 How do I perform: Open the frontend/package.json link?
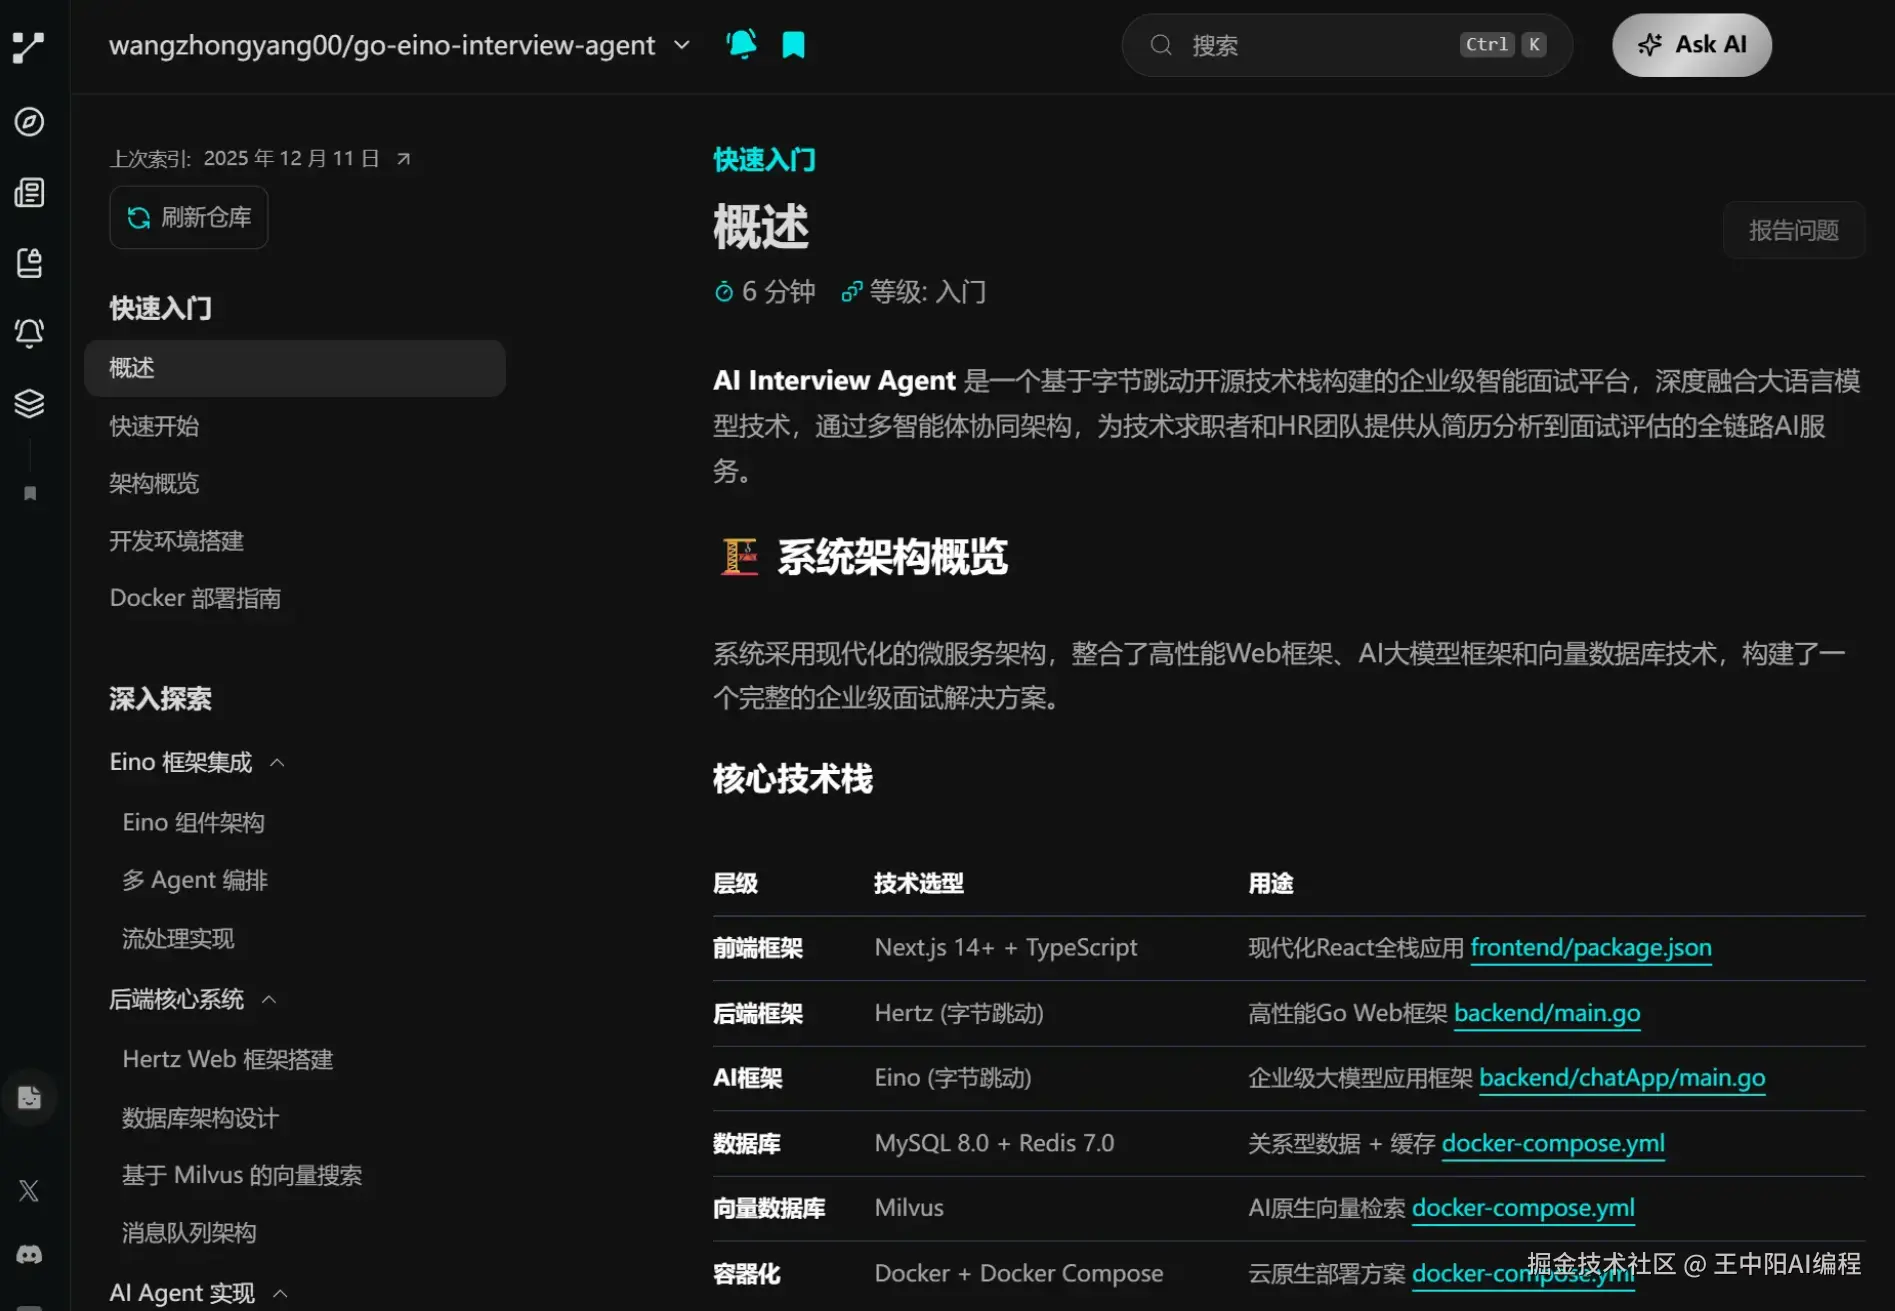[x=1591, y=948]
